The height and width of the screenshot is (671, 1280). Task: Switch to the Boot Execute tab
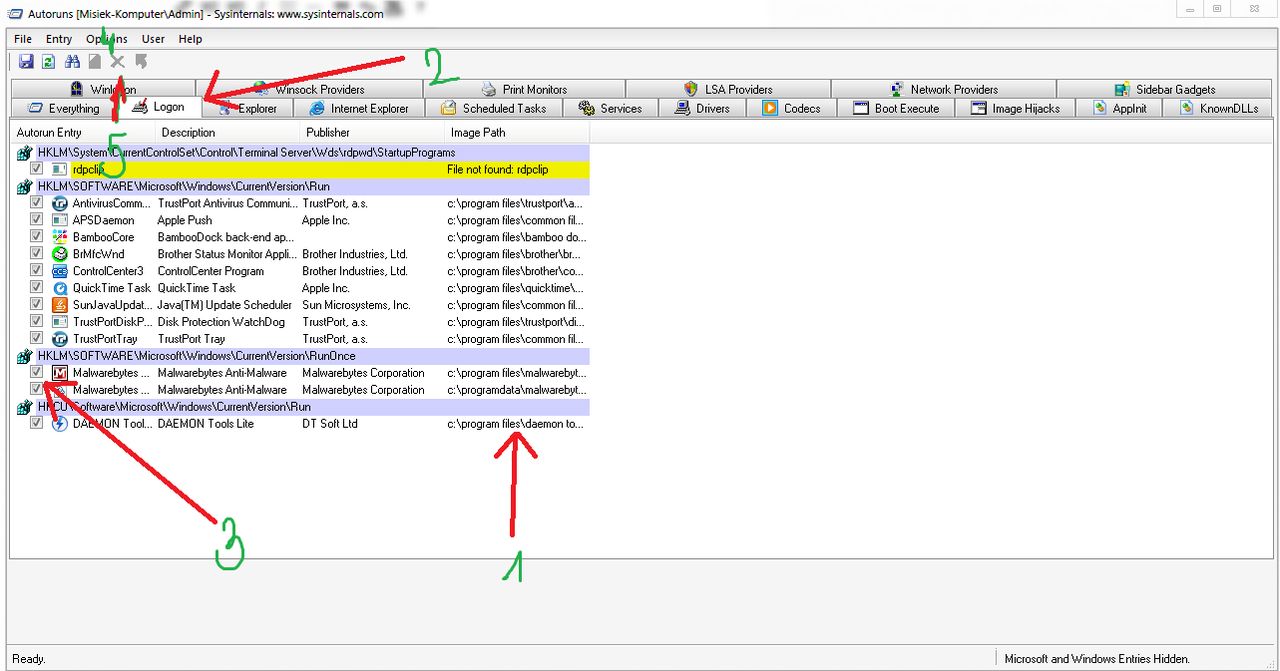pos(896,108)
